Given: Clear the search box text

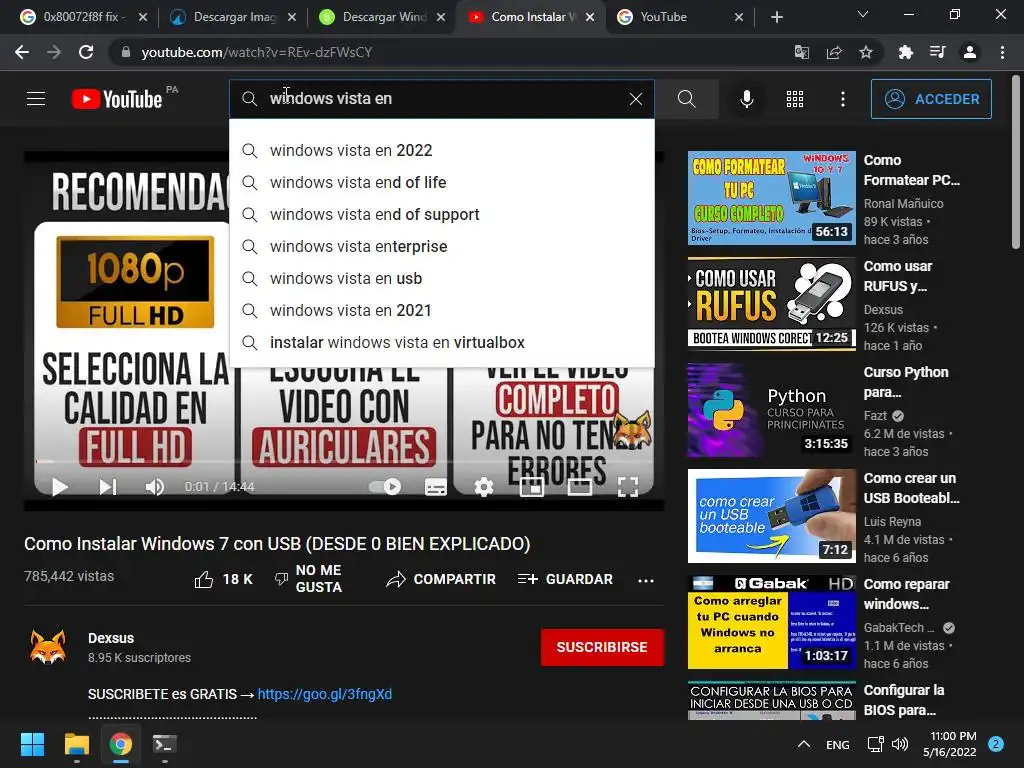Looking at the screenshot, I should tap(635, 99).
